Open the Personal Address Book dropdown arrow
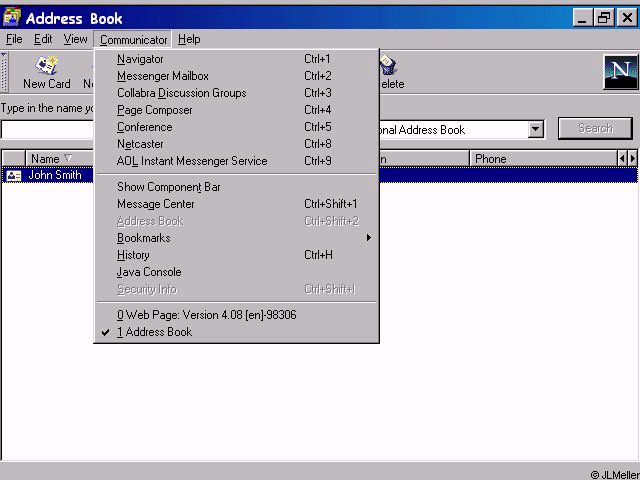This screenshot has width=640, height=480. (x=536, y=130)
